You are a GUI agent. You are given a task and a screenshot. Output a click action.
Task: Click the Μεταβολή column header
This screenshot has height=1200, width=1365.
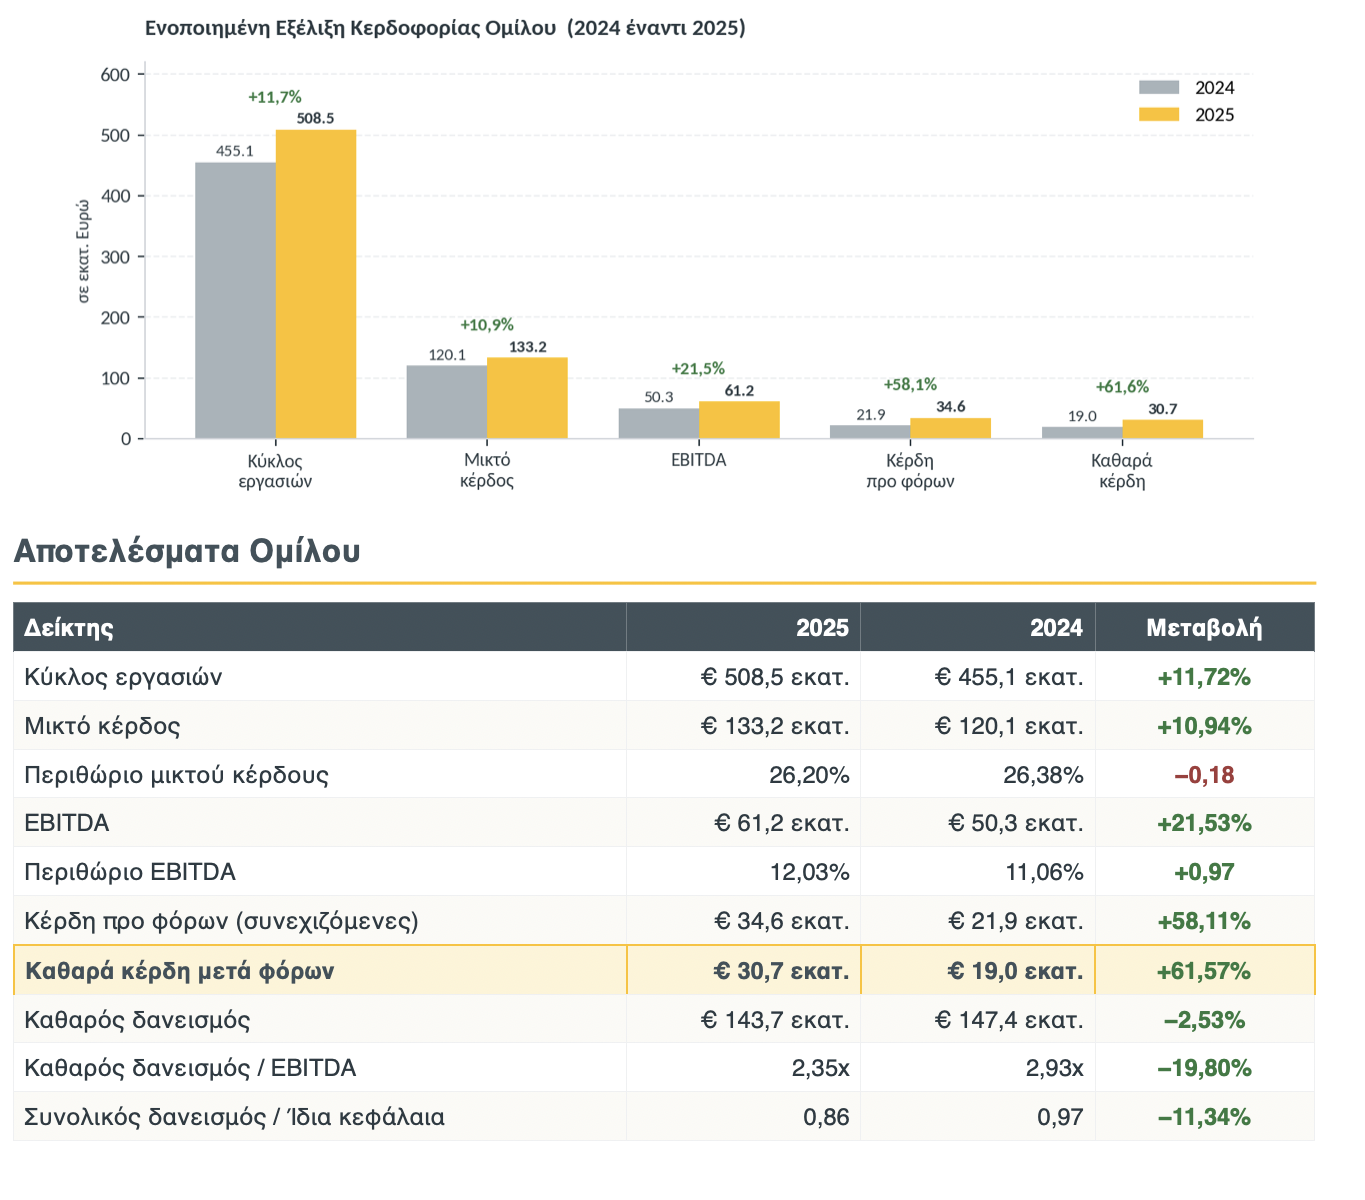point(1204,628)
